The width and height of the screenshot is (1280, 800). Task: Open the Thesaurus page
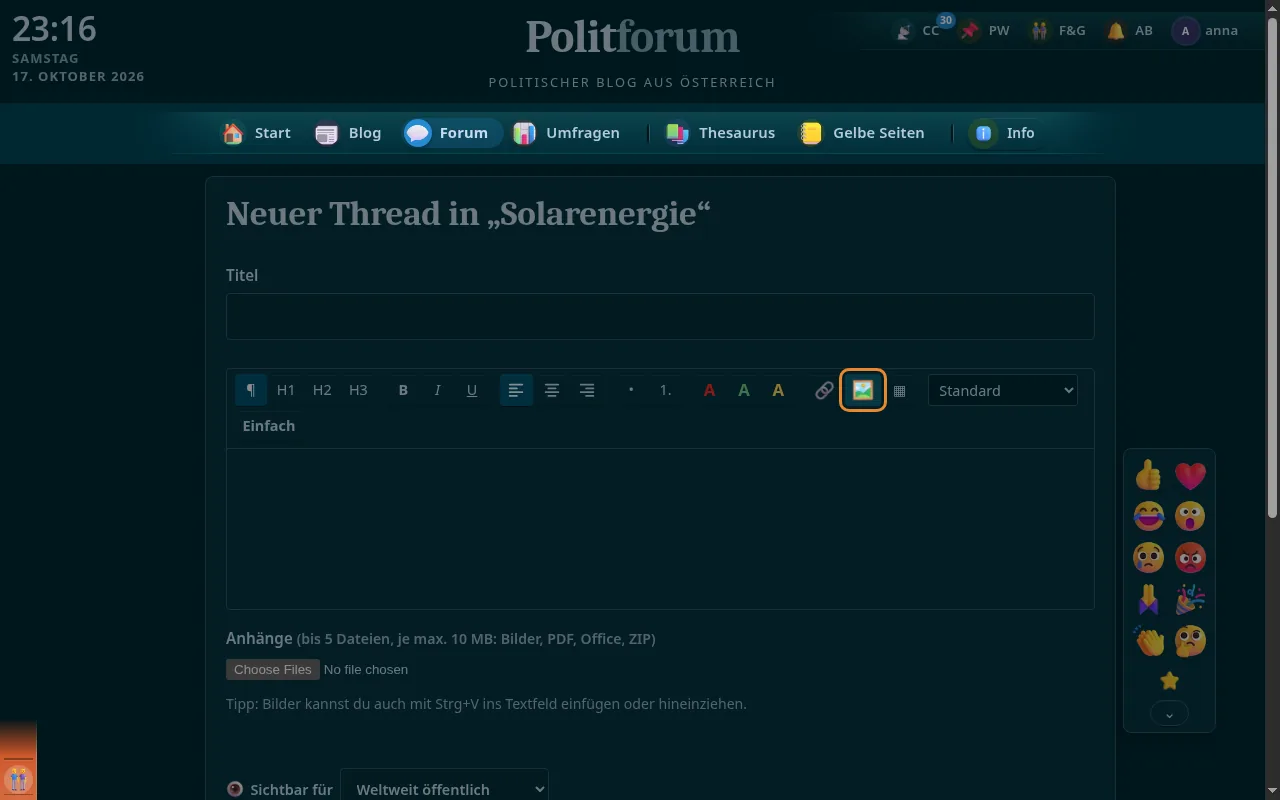click(720, 133)
